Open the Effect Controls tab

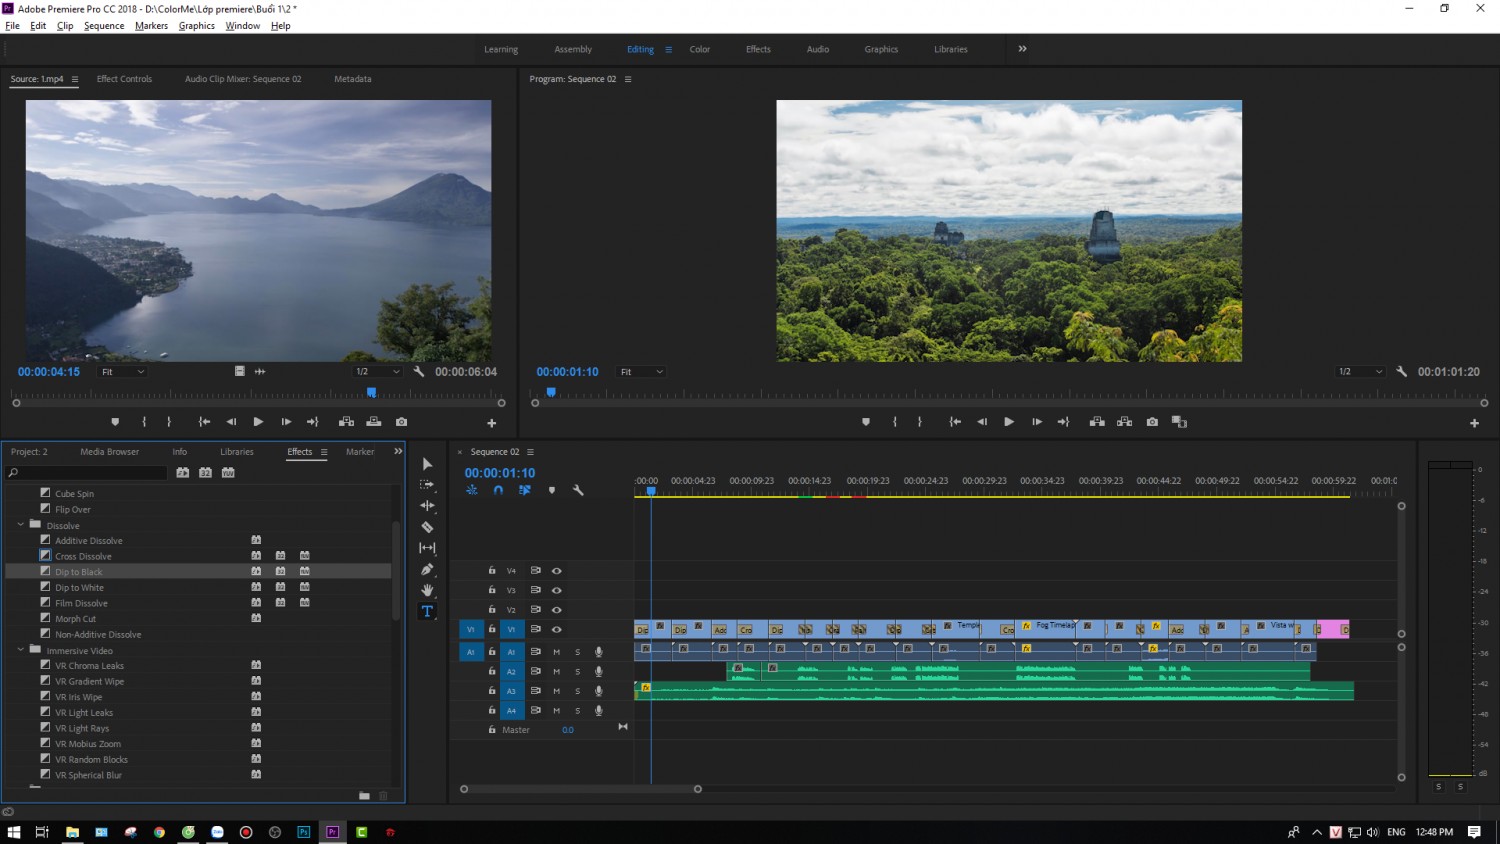124,79
